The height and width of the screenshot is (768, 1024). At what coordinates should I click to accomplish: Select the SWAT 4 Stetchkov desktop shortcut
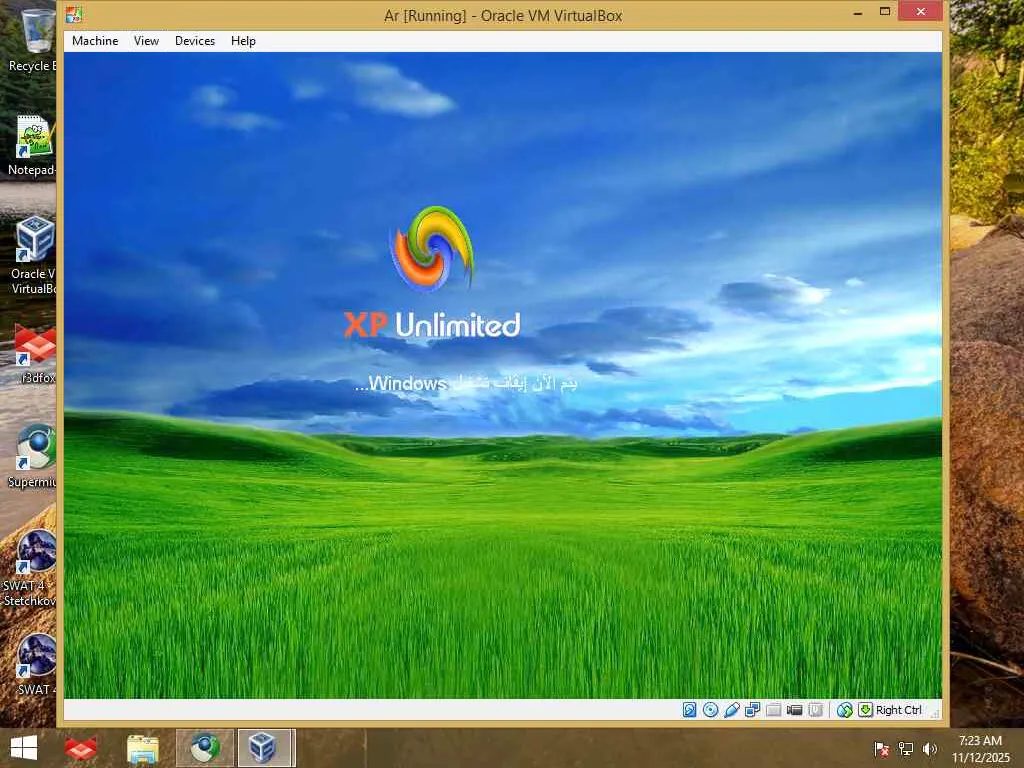click(x=29, y=567)
